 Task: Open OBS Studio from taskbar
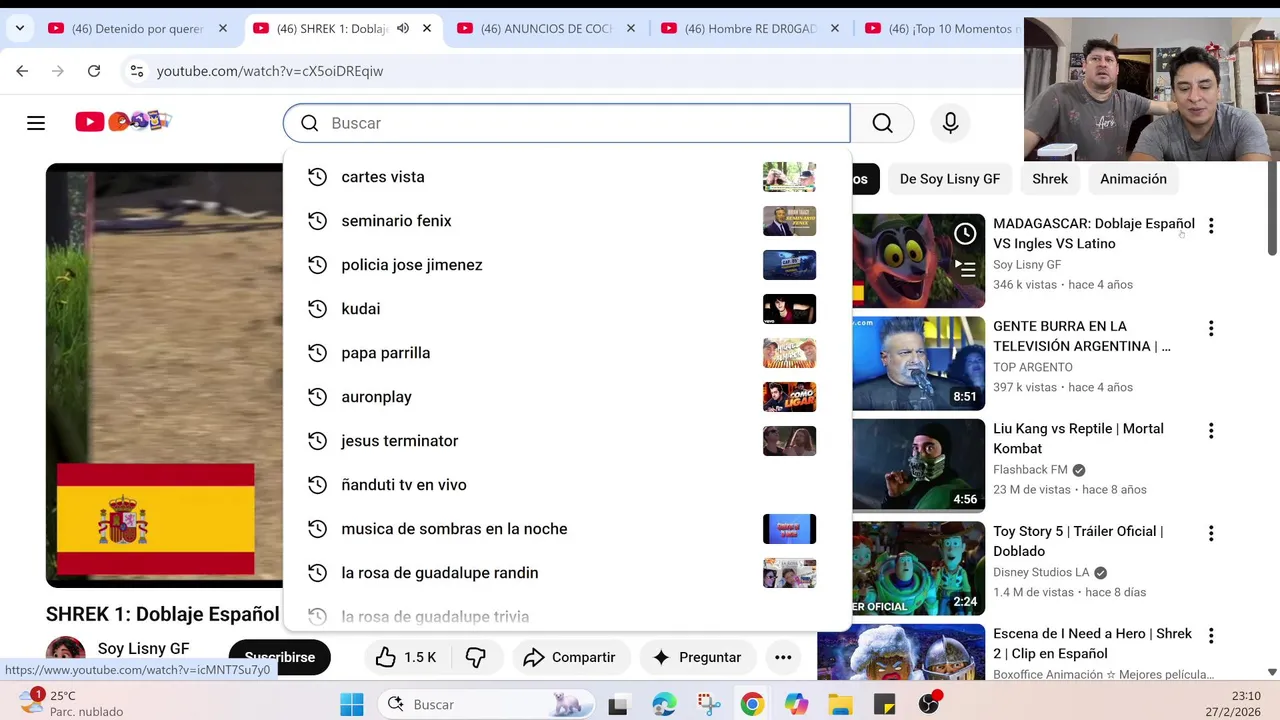click(930, 704)
